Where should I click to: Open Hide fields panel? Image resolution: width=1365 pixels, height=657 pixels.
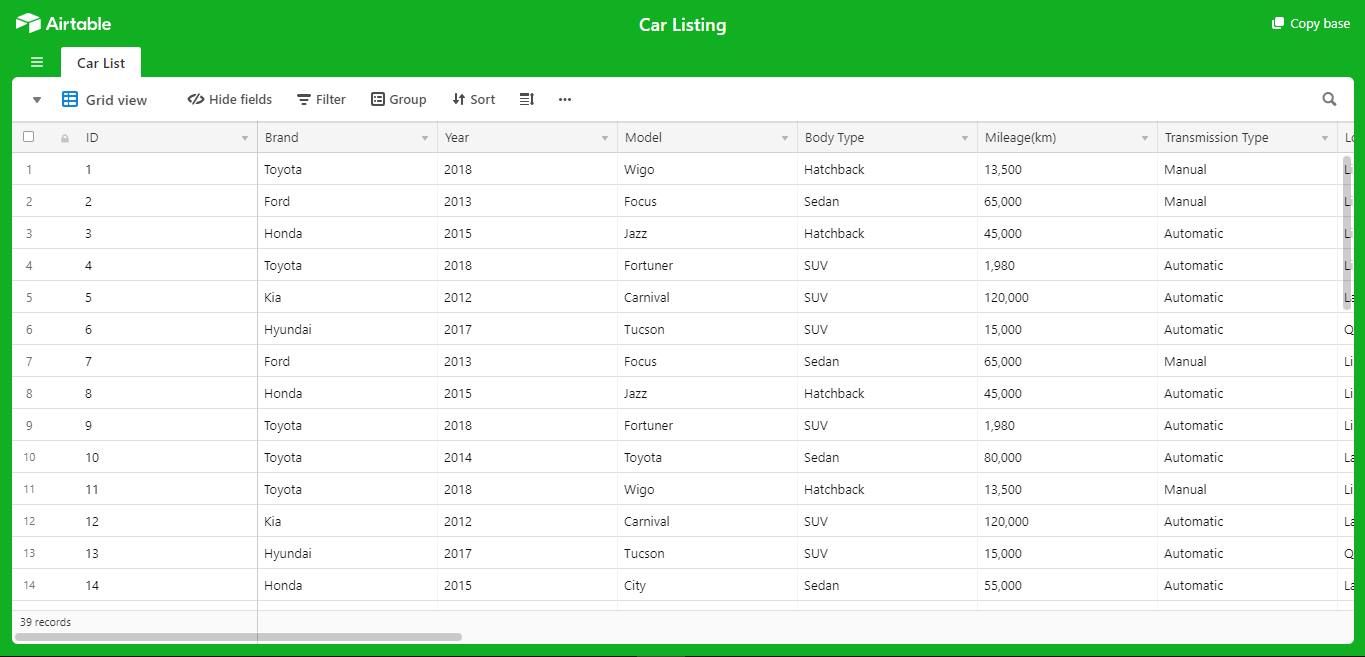tap(230, 99)
